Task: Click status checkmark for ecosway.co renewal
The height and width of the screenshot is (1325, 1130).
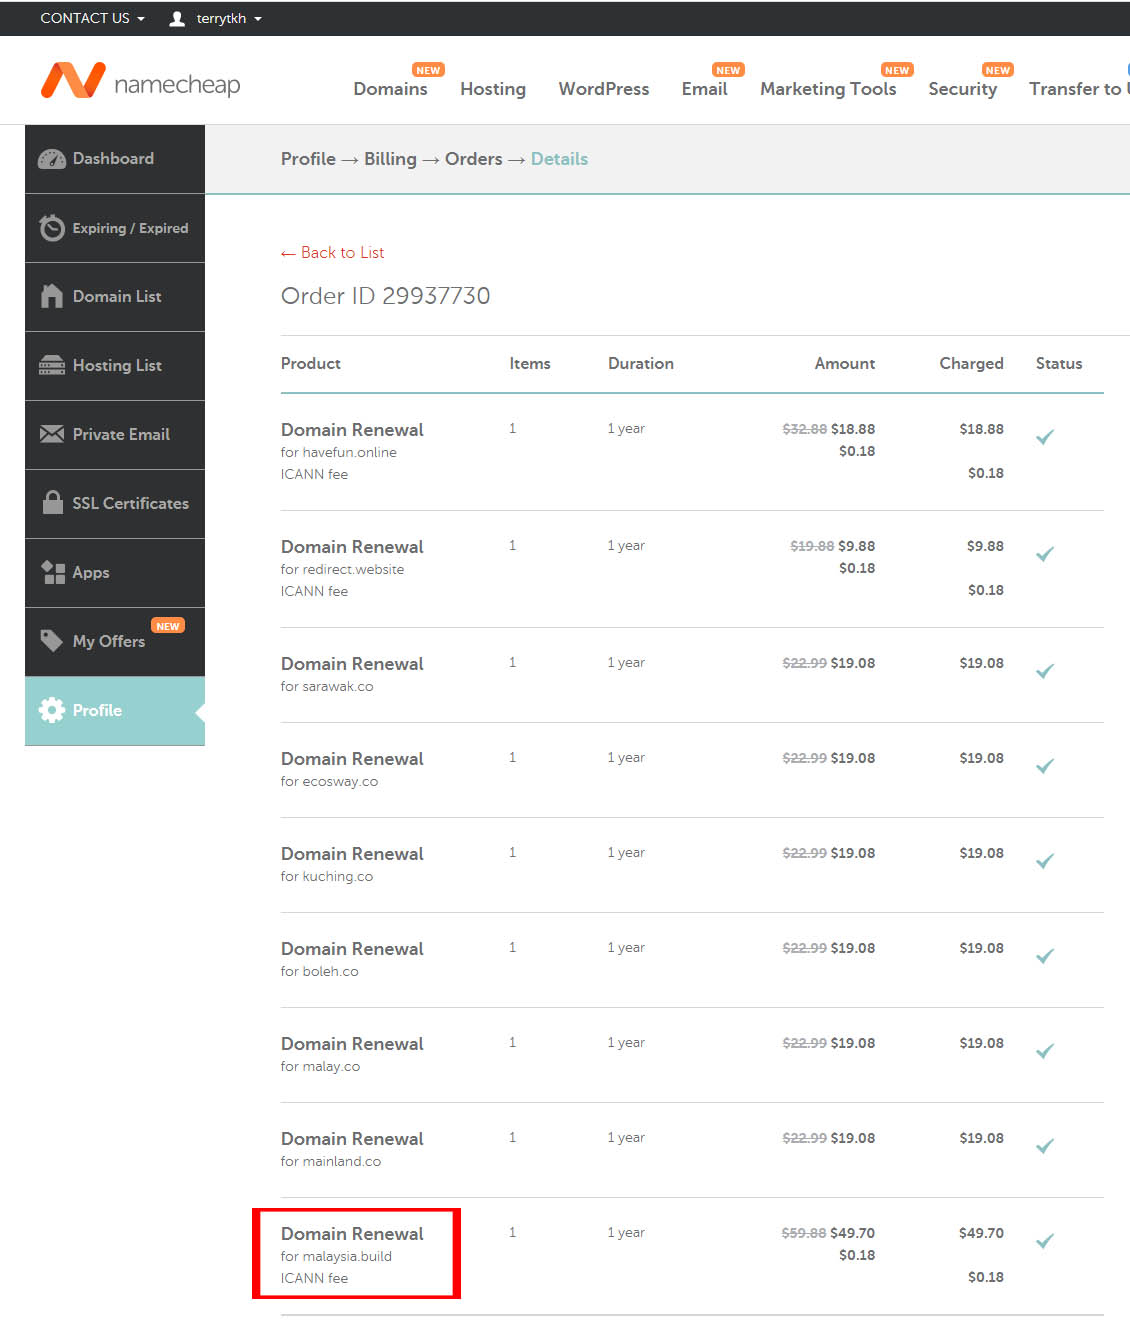Action: tap(1045, 766)
